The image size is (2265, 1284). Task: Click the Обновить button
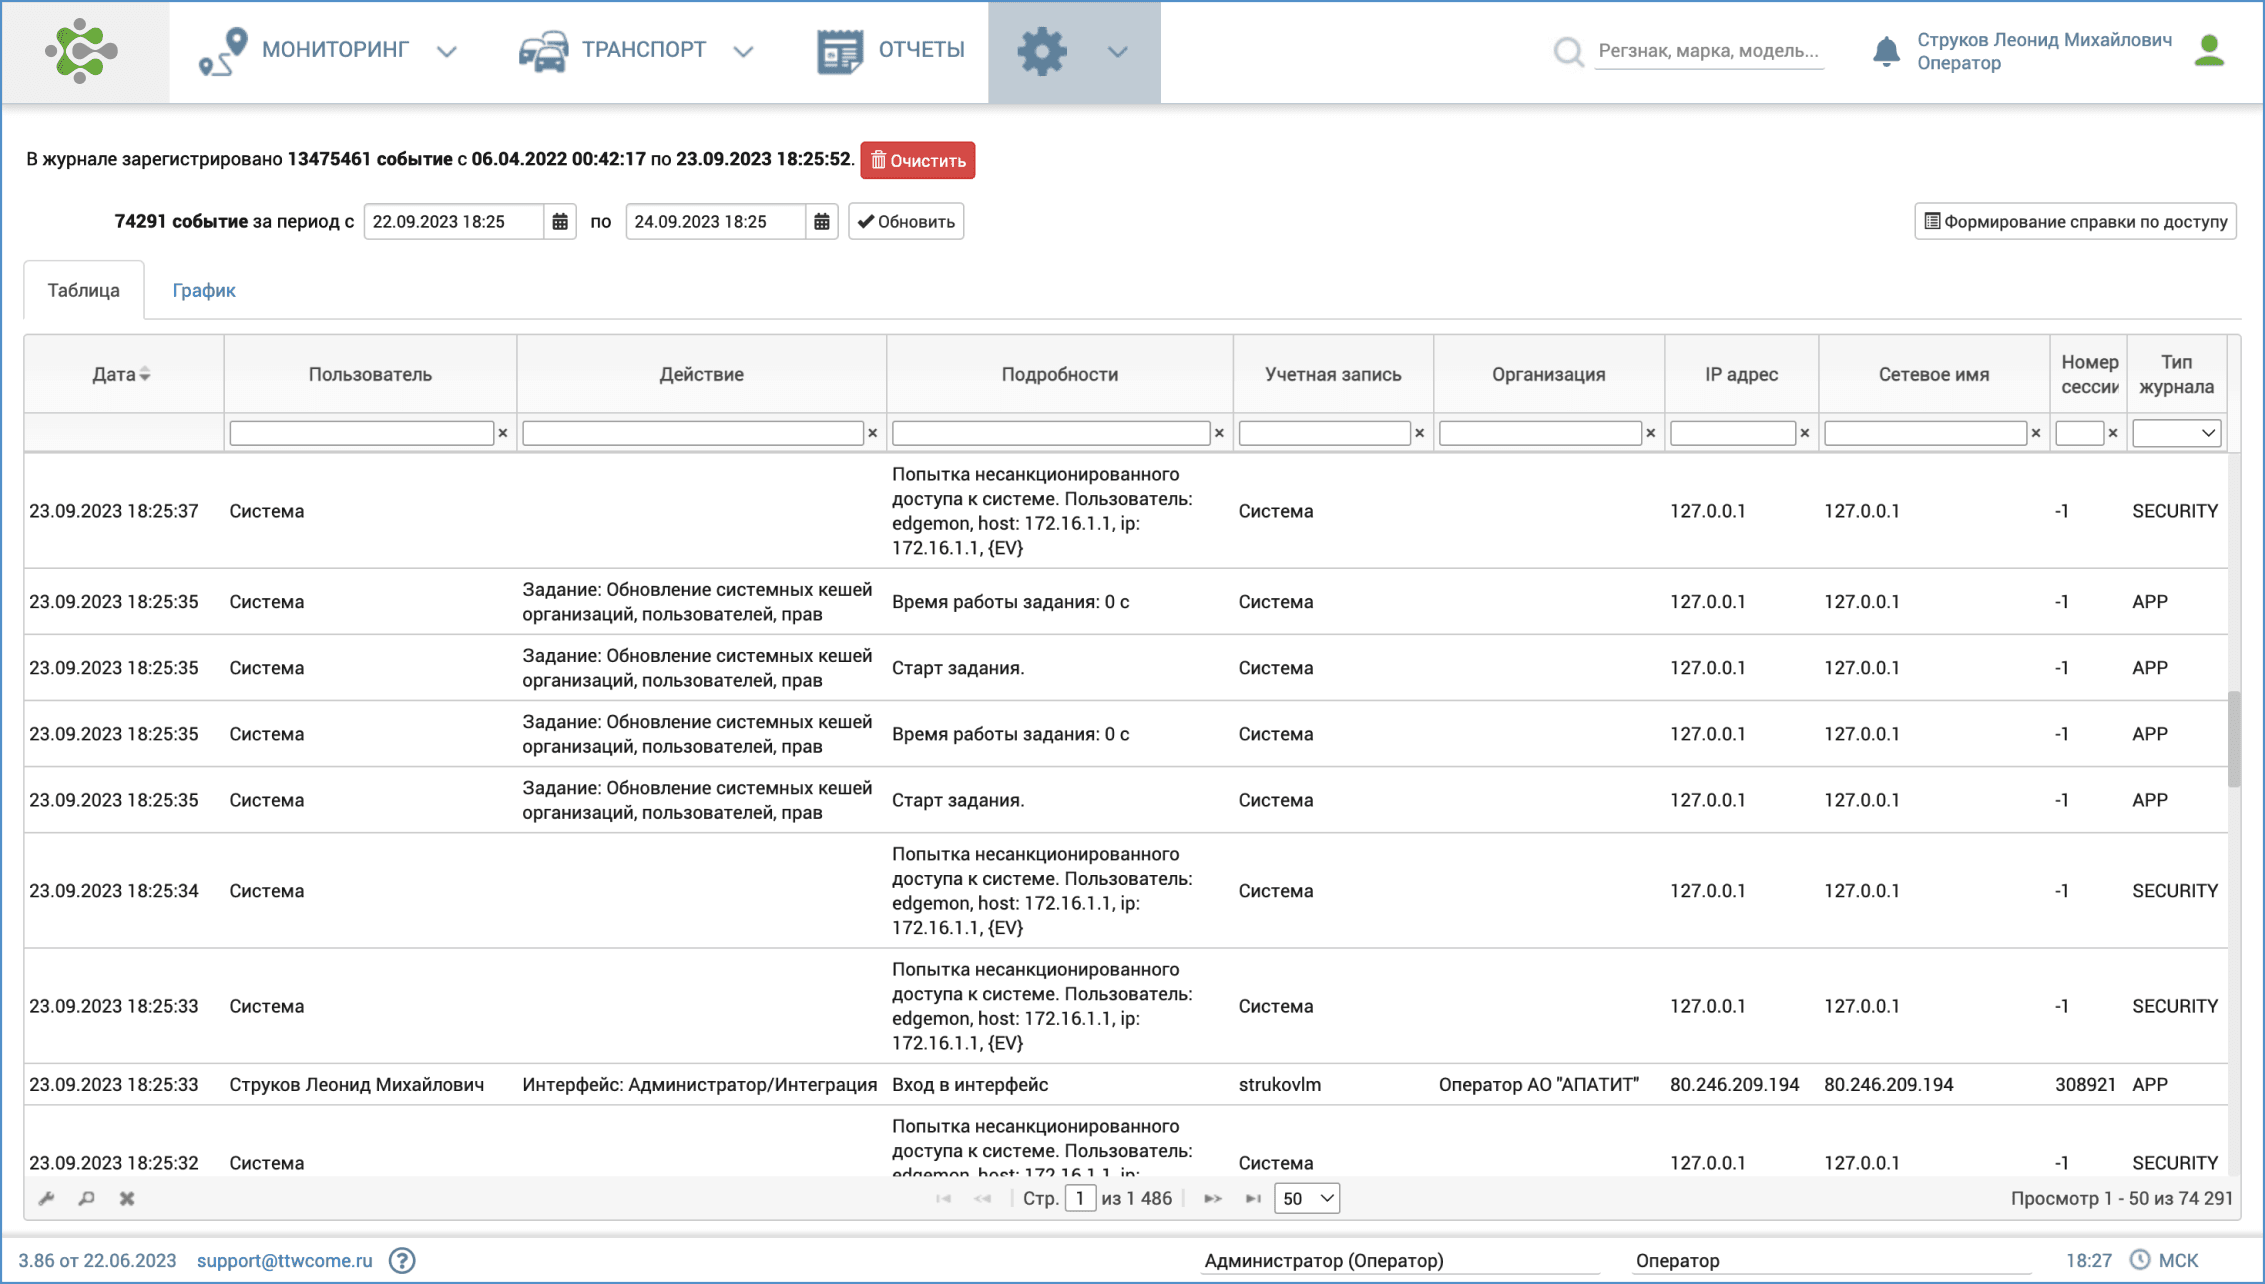pos(906,222)
